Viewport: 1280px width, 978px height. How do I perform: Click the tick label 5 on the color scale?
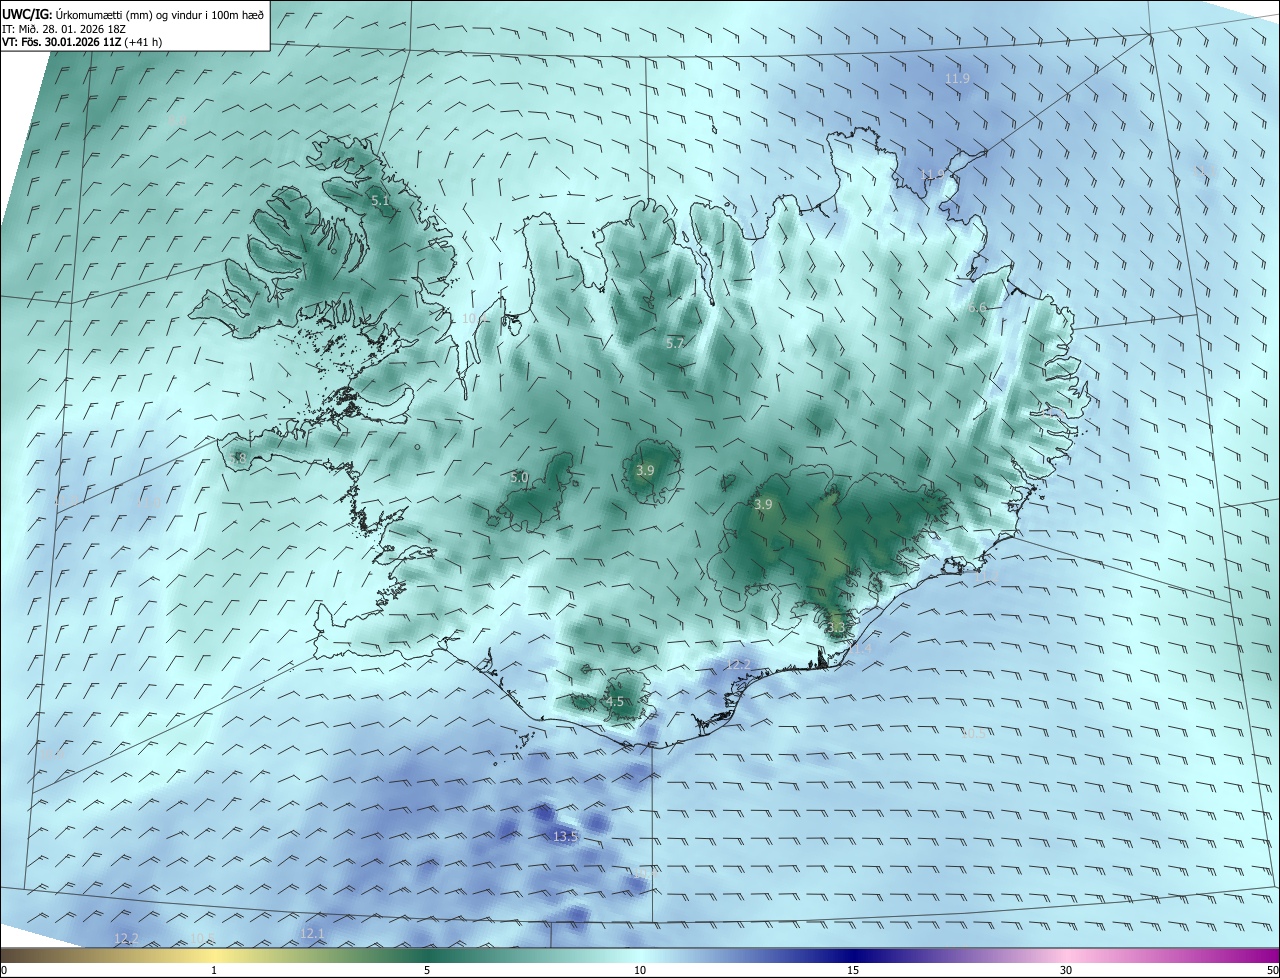pos(427,970)
